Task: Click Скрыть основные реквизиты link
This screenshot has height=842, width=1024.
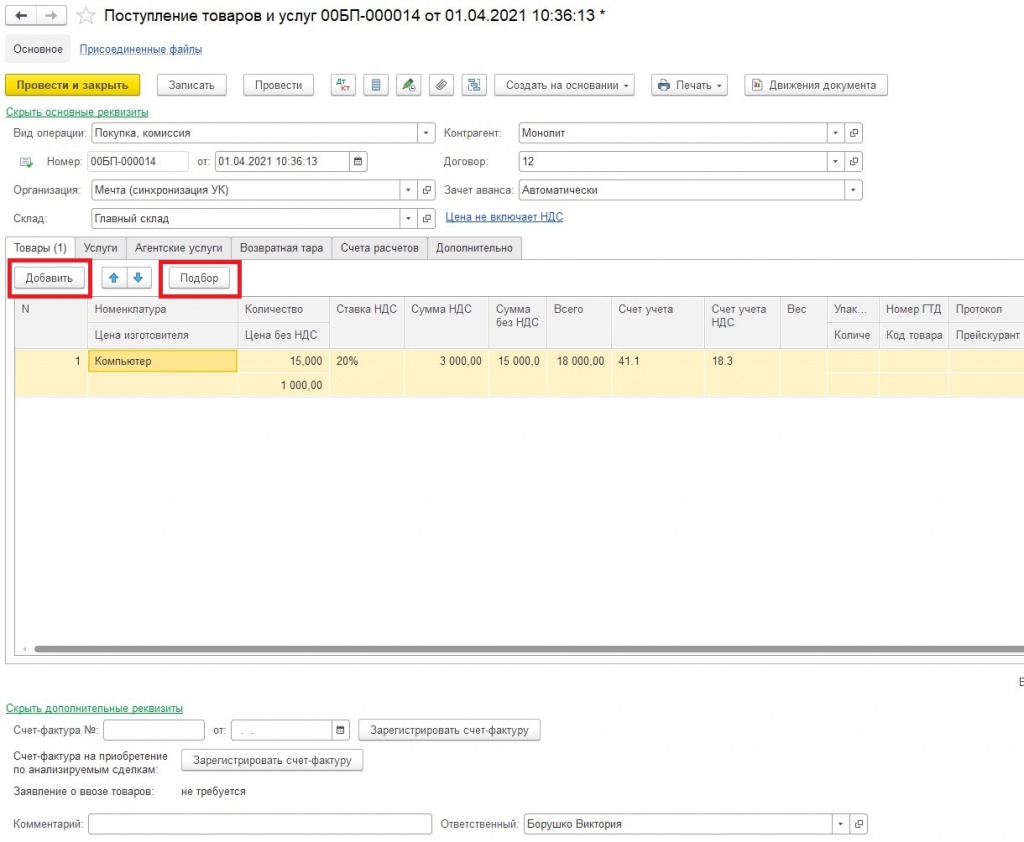Action: click(77, 112)
